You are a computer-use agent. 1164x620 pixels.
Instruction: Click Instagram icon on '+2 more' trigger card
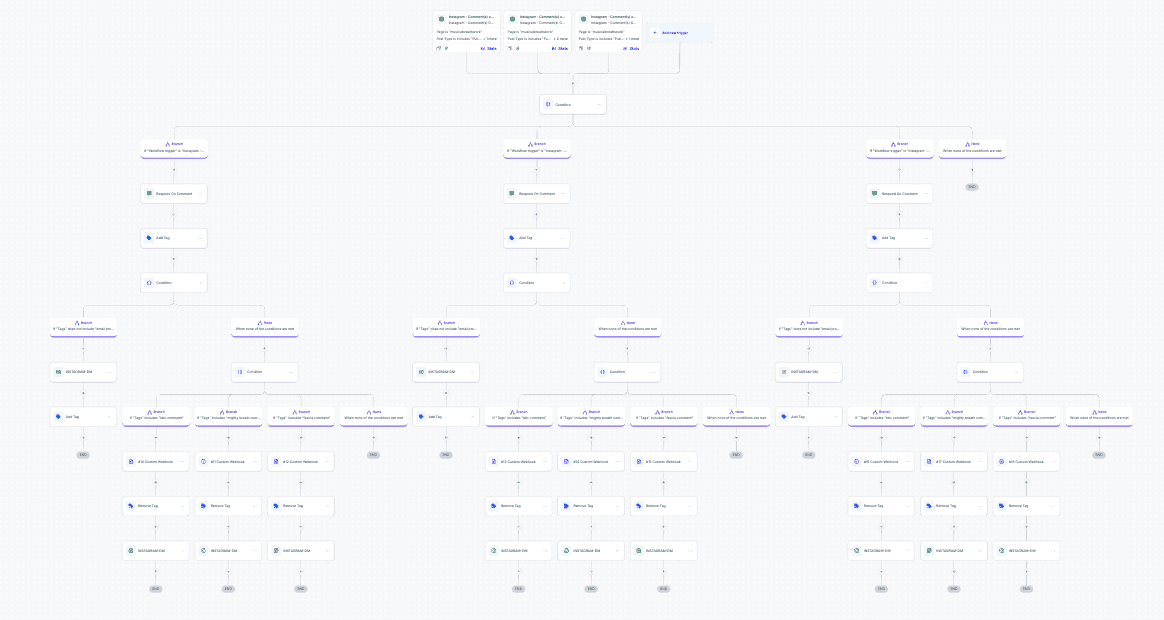point(512,19)
